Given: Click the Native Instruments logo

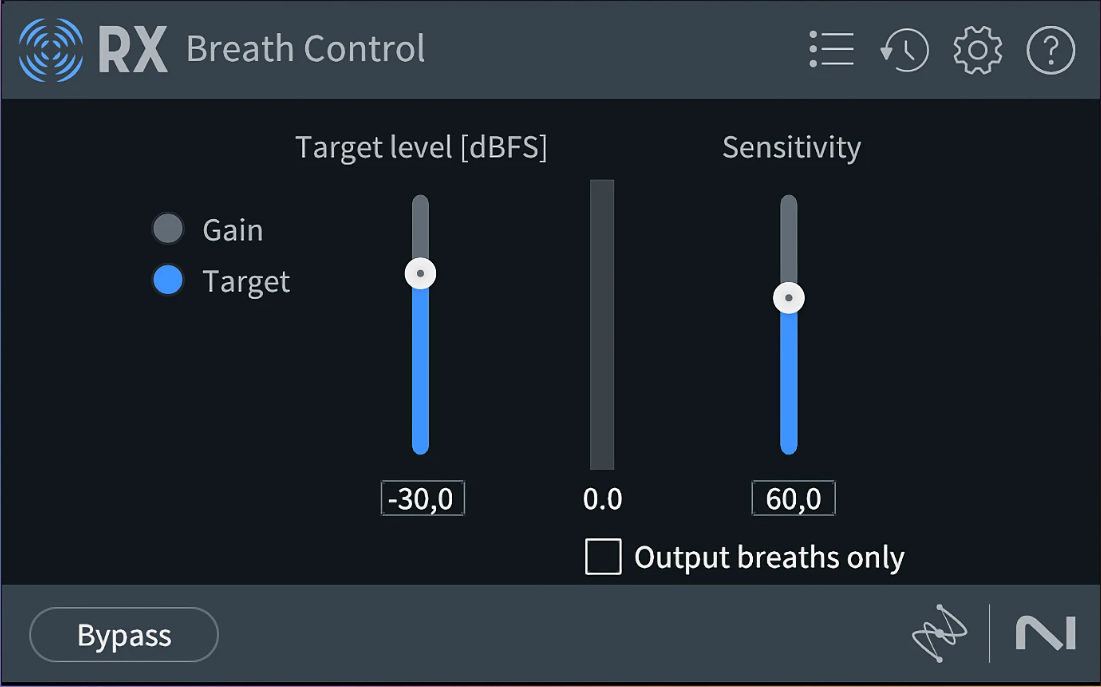Looking at the screenshot, I should tap(1045, 633).
